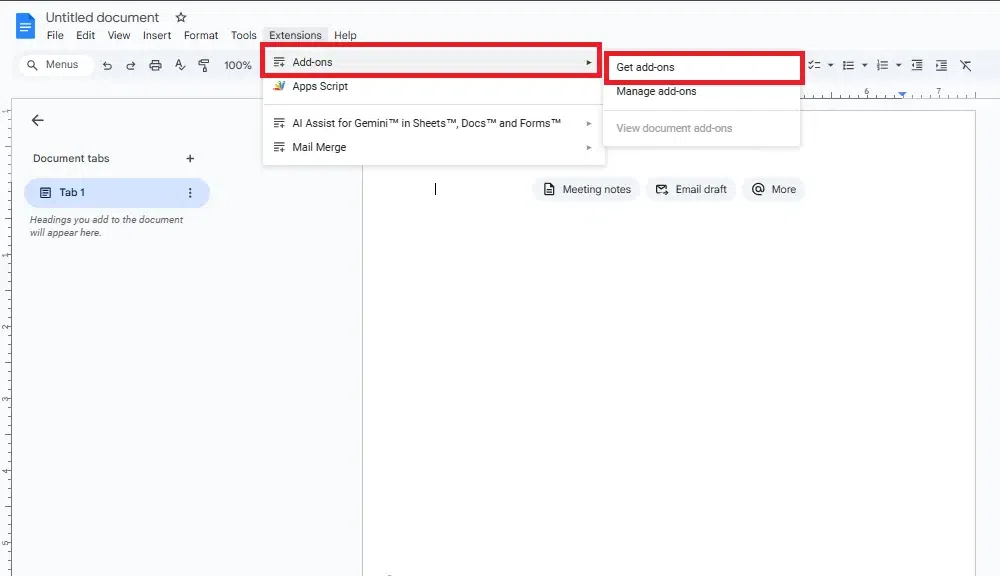Viewport: 1000px width, 576px height.
Task: Click the right-indent marker on the ruler
Action: (902, 94)
